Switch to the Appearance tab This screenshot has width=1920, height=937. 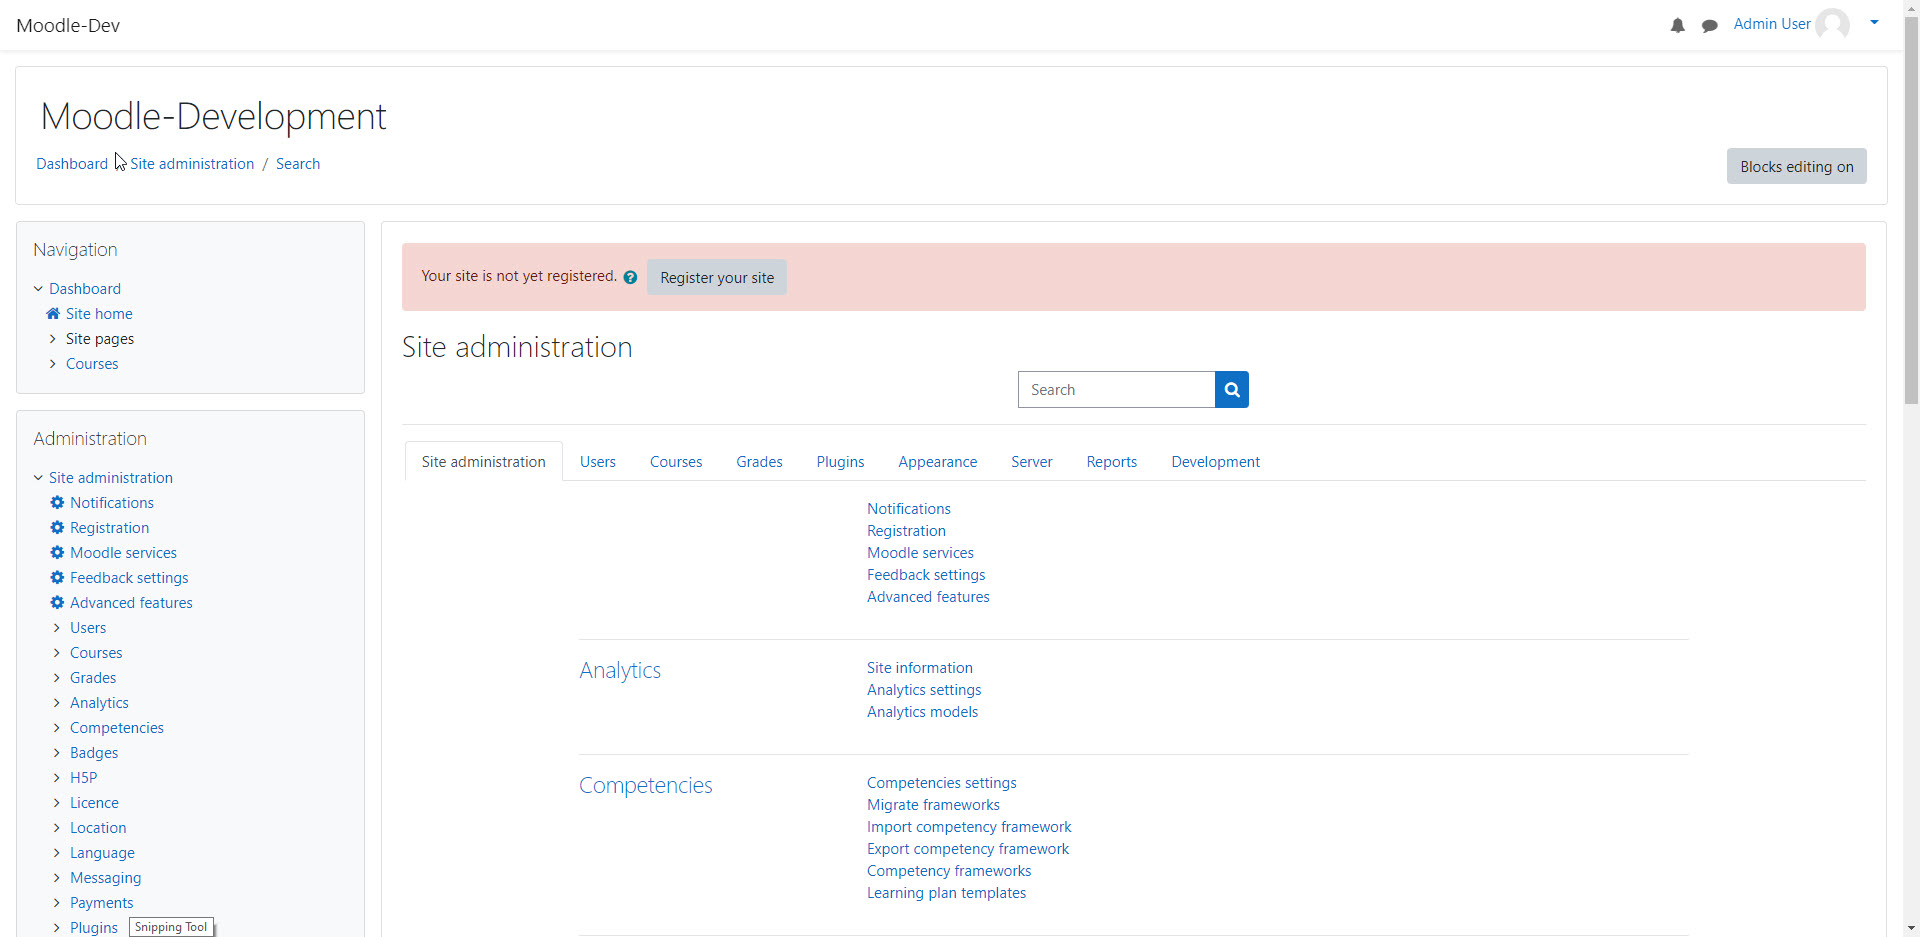point(937,461)
